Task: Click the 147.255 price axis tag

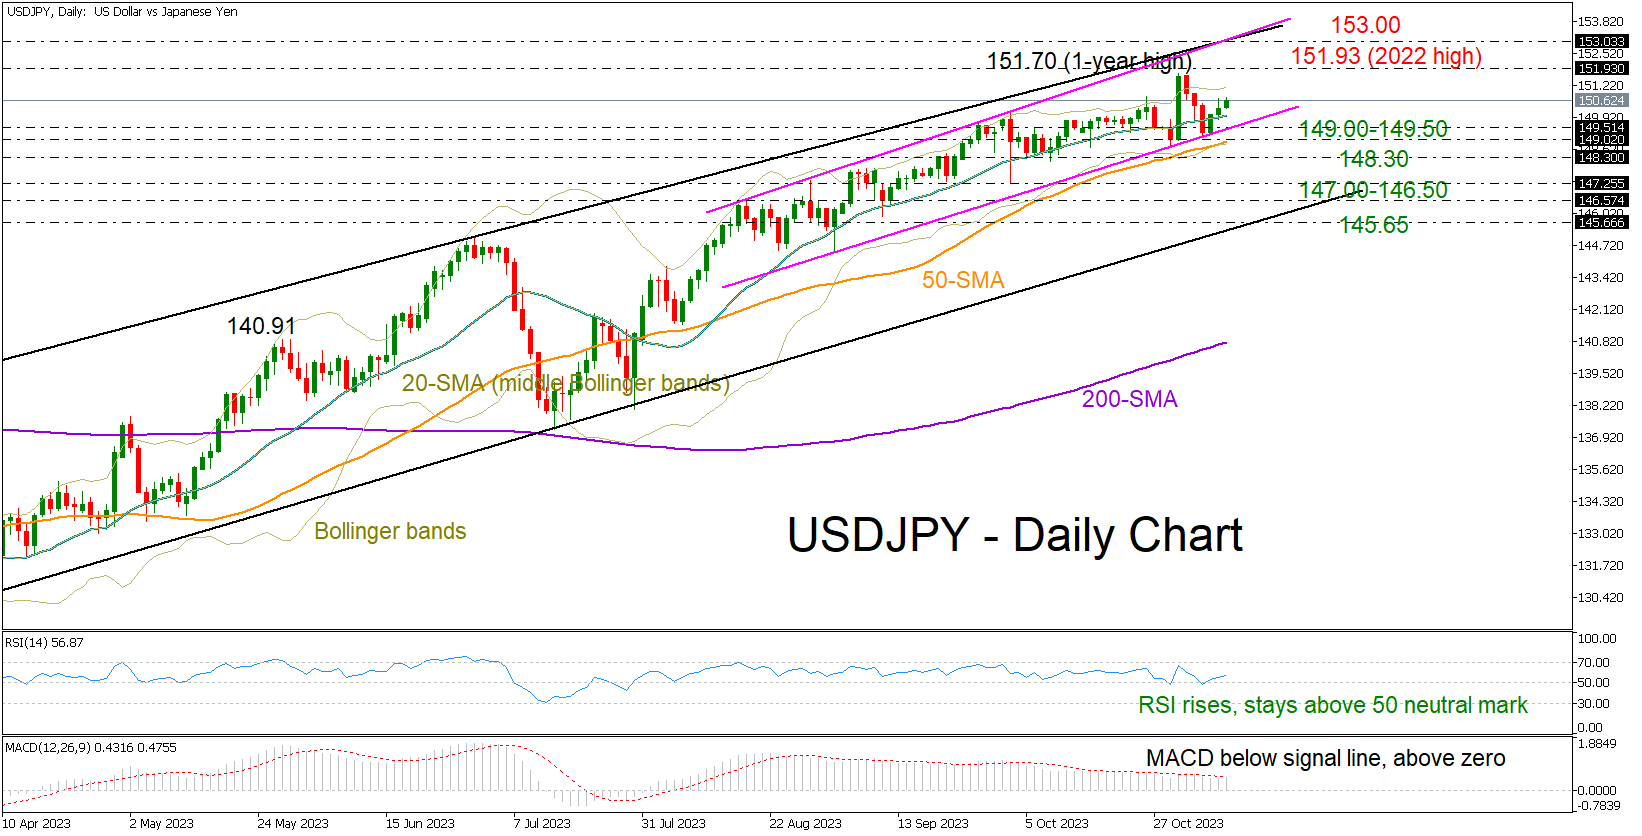Action: pos(1601,183)
